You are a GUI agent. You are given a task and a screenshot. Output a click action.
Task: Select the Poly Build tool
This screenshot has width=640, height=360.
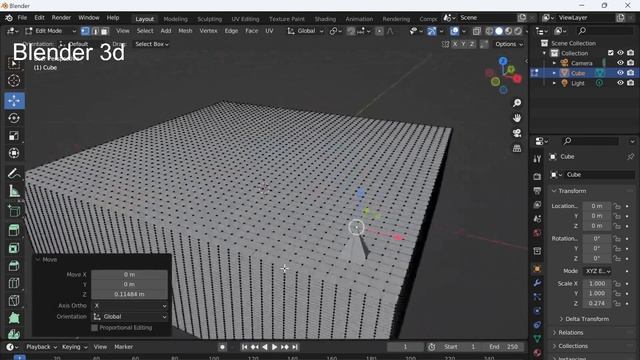(x=14, y=318)
